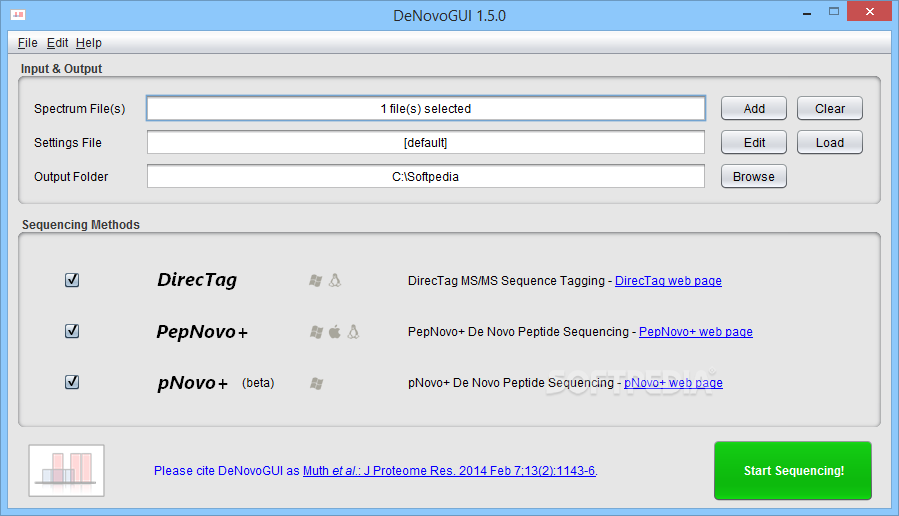Click the DeNovoGUI title bar app icon
899x516 pixels.
[x=18, y=14]
